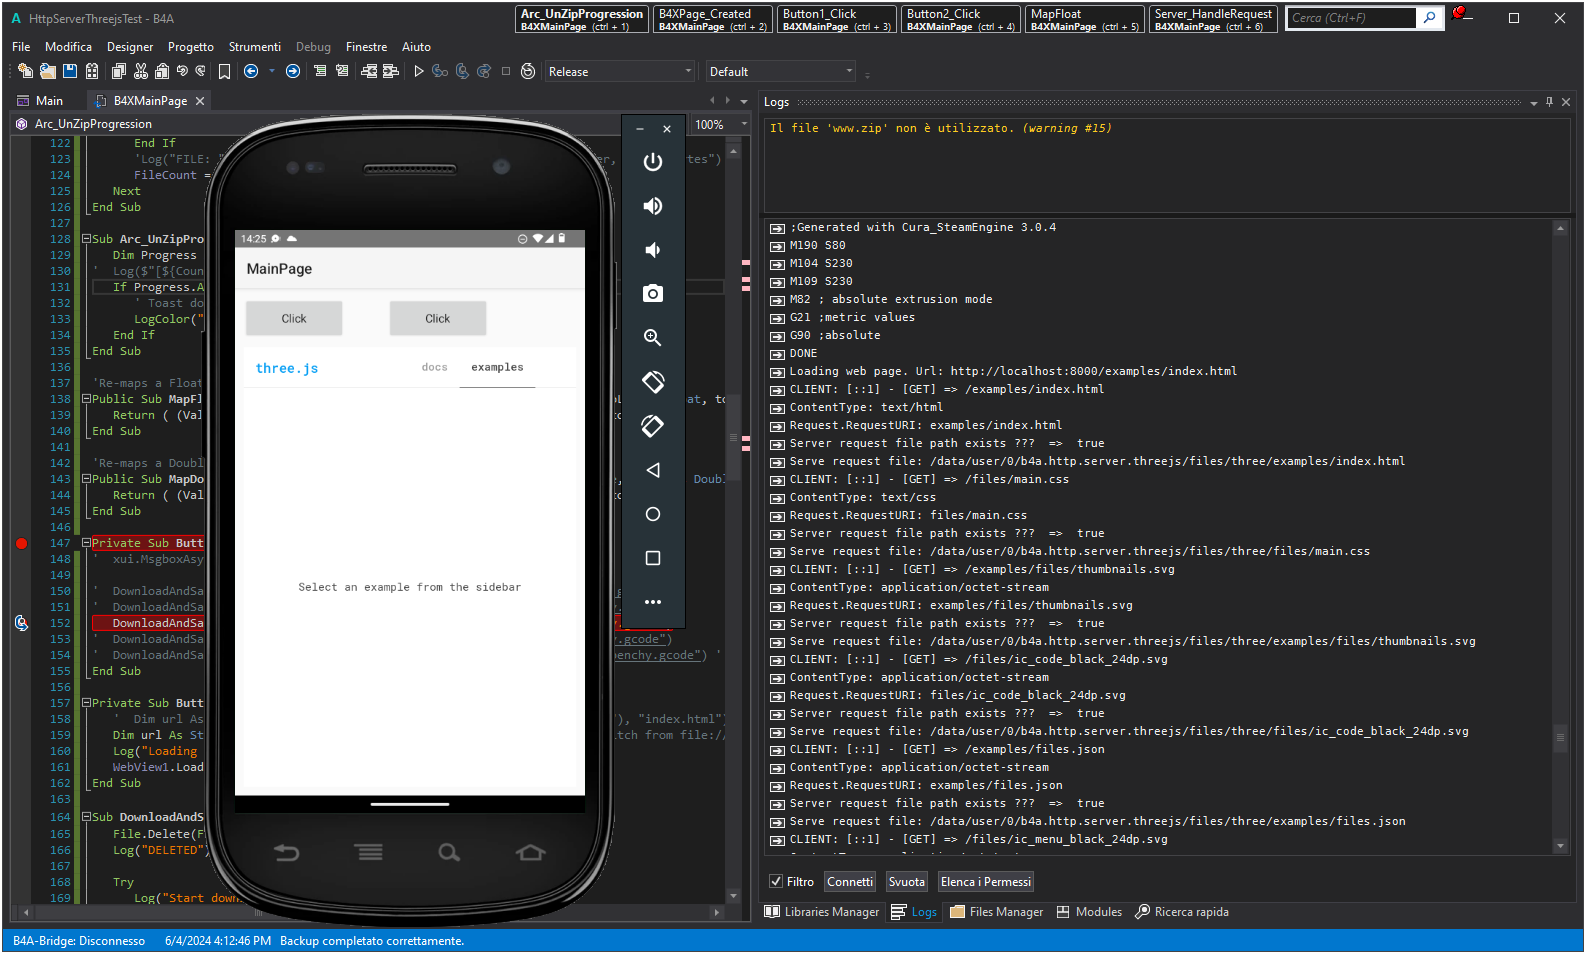Toggle bookmark using the toolbar bookmark icon
1586x954 pixels.
tap(224, 71)
